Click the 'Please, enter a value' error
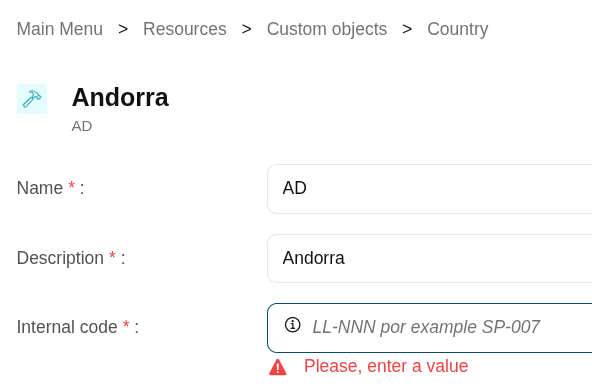The image size is (592, 391). (386, 366)
